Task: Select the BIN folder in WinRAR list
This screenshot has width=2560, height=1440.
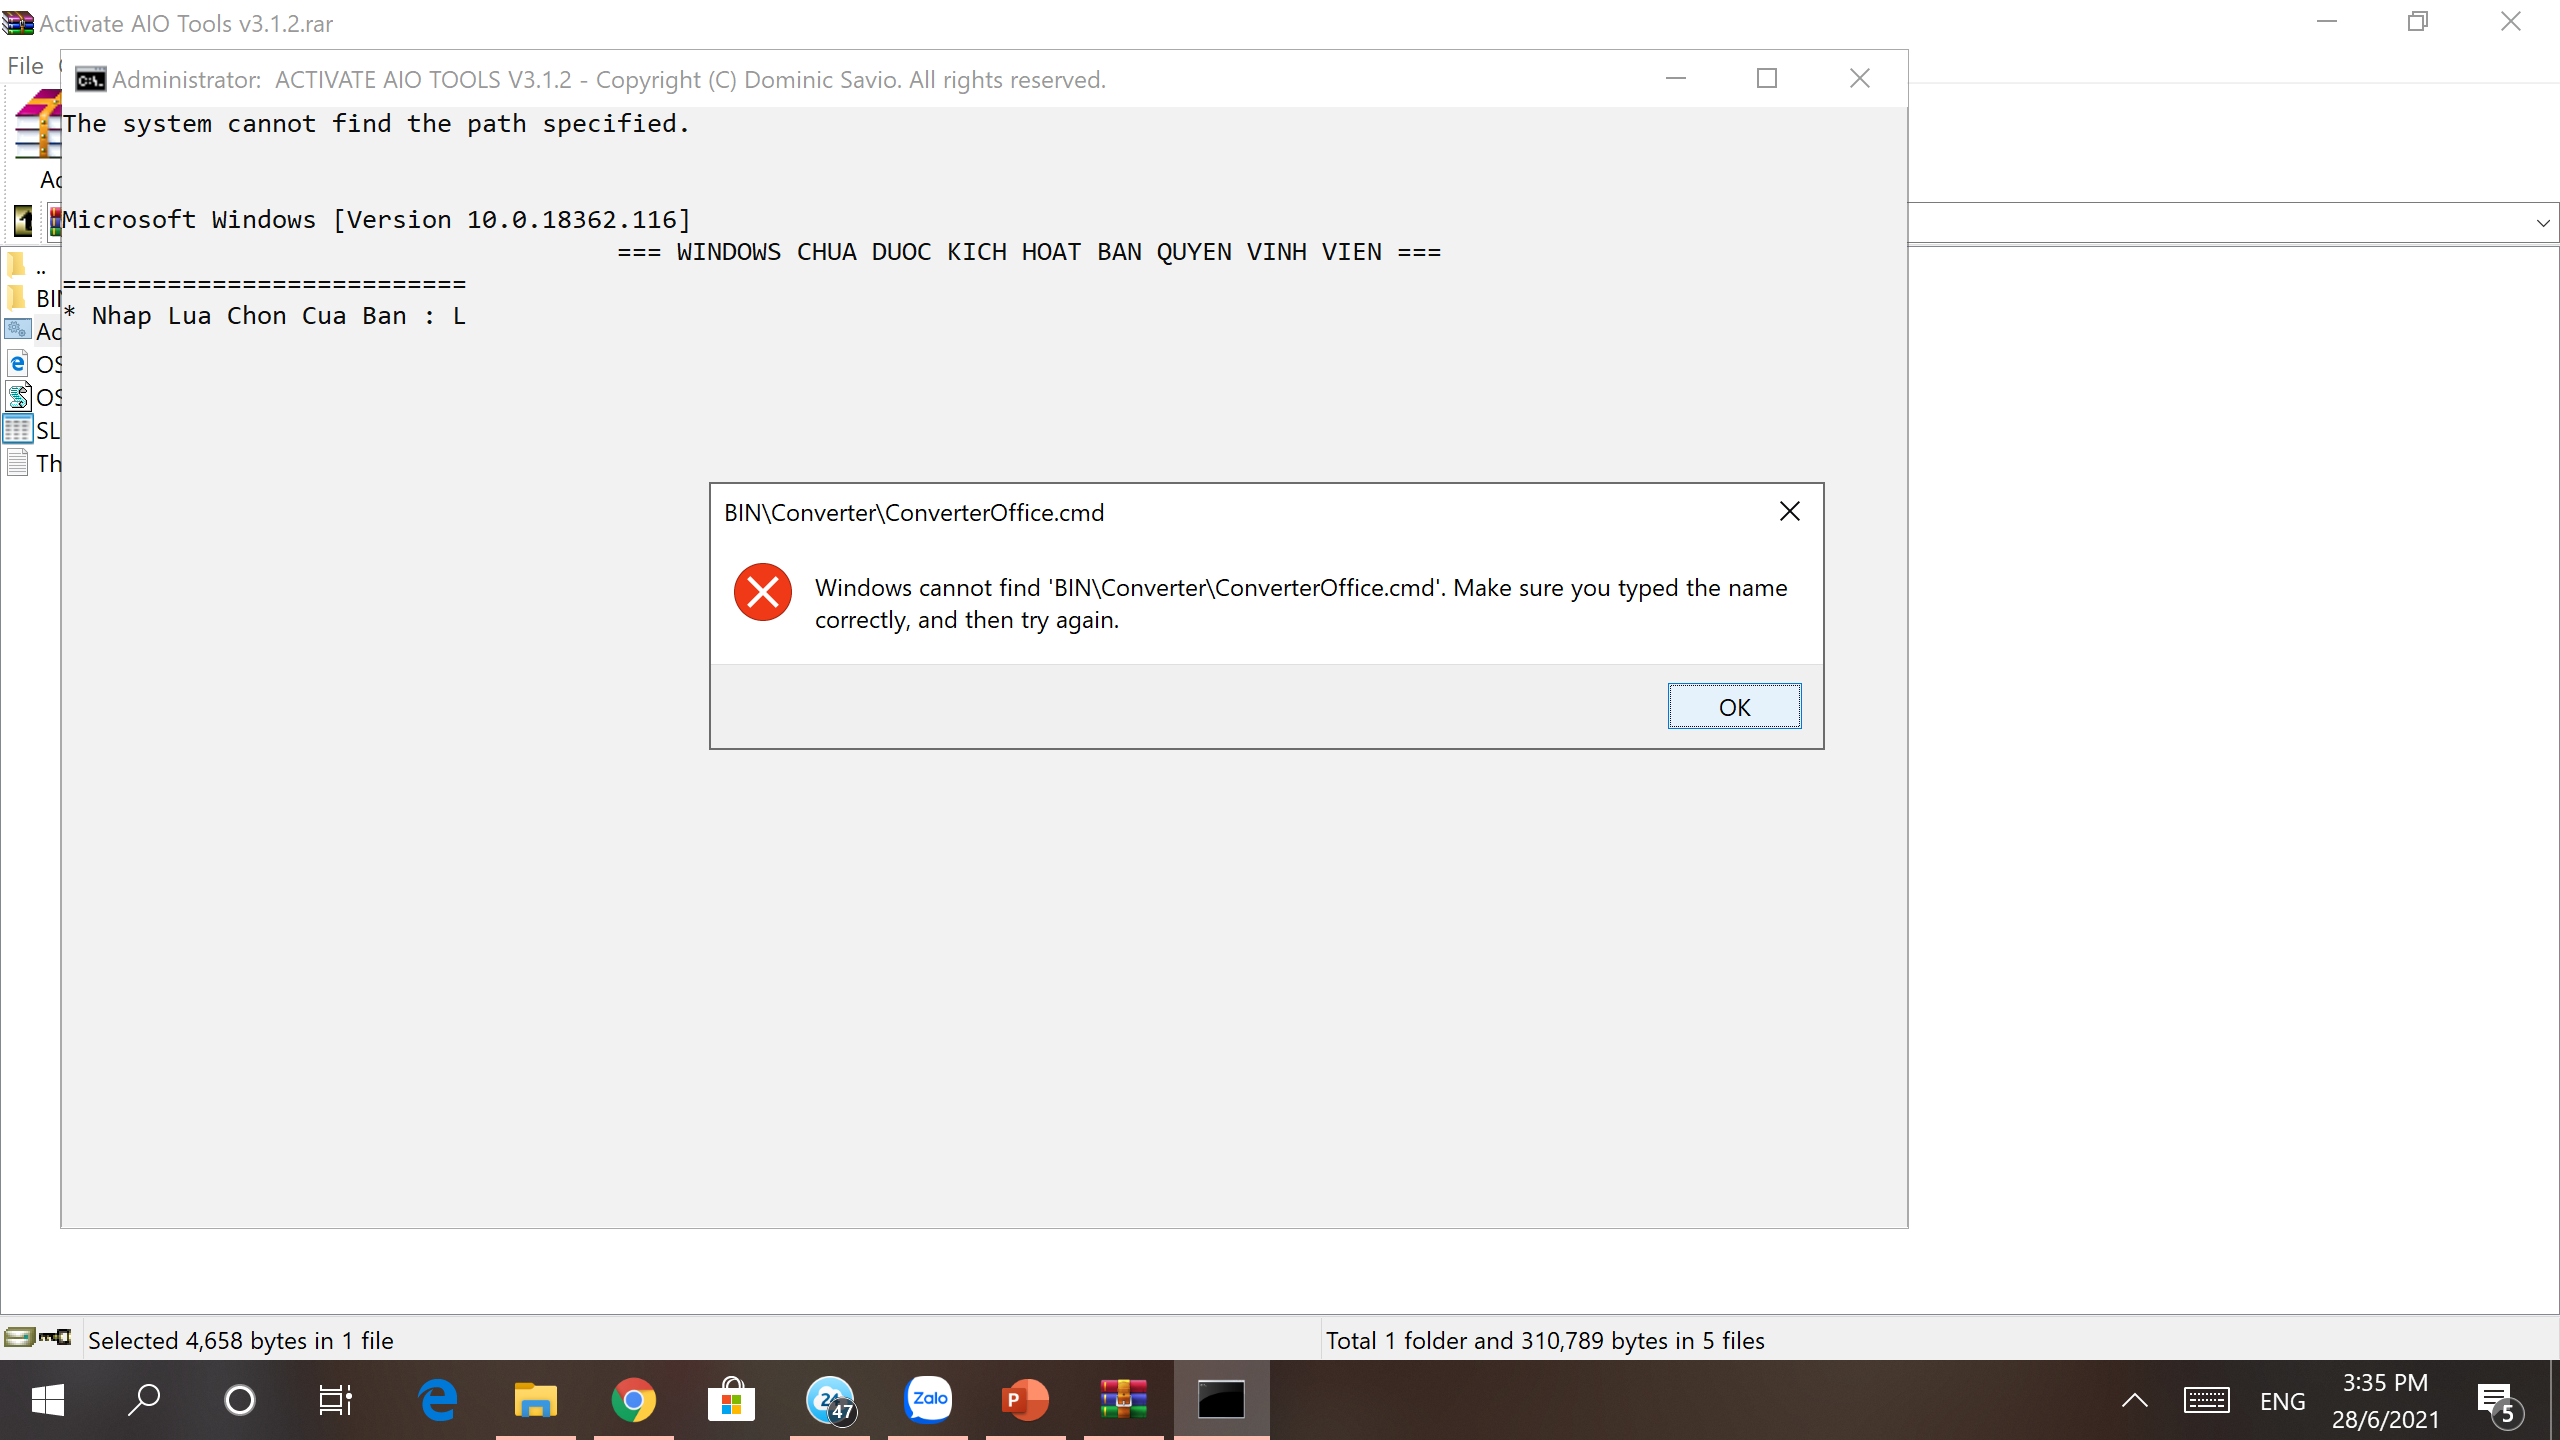Action: pyautogui.click(x=32, y=298)
